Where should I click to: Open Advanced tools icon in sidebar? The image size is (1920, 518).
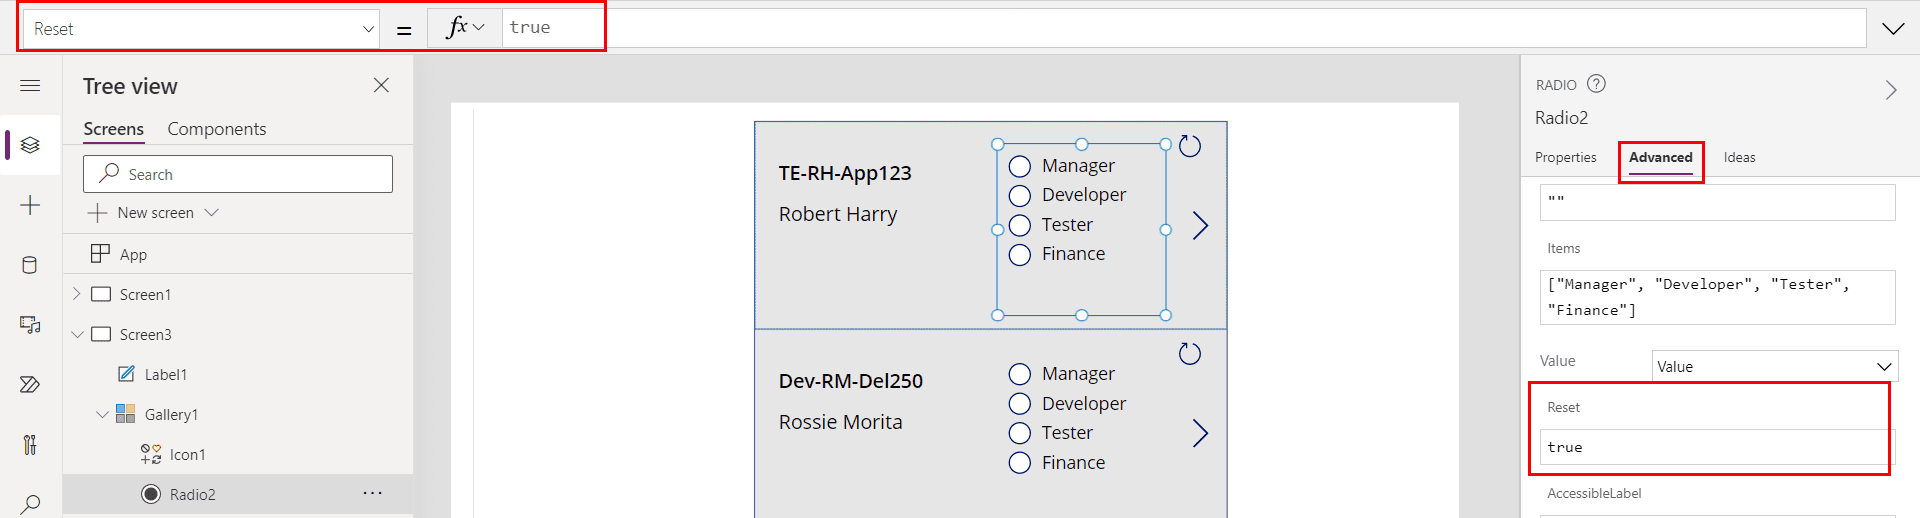click(30, 445)
